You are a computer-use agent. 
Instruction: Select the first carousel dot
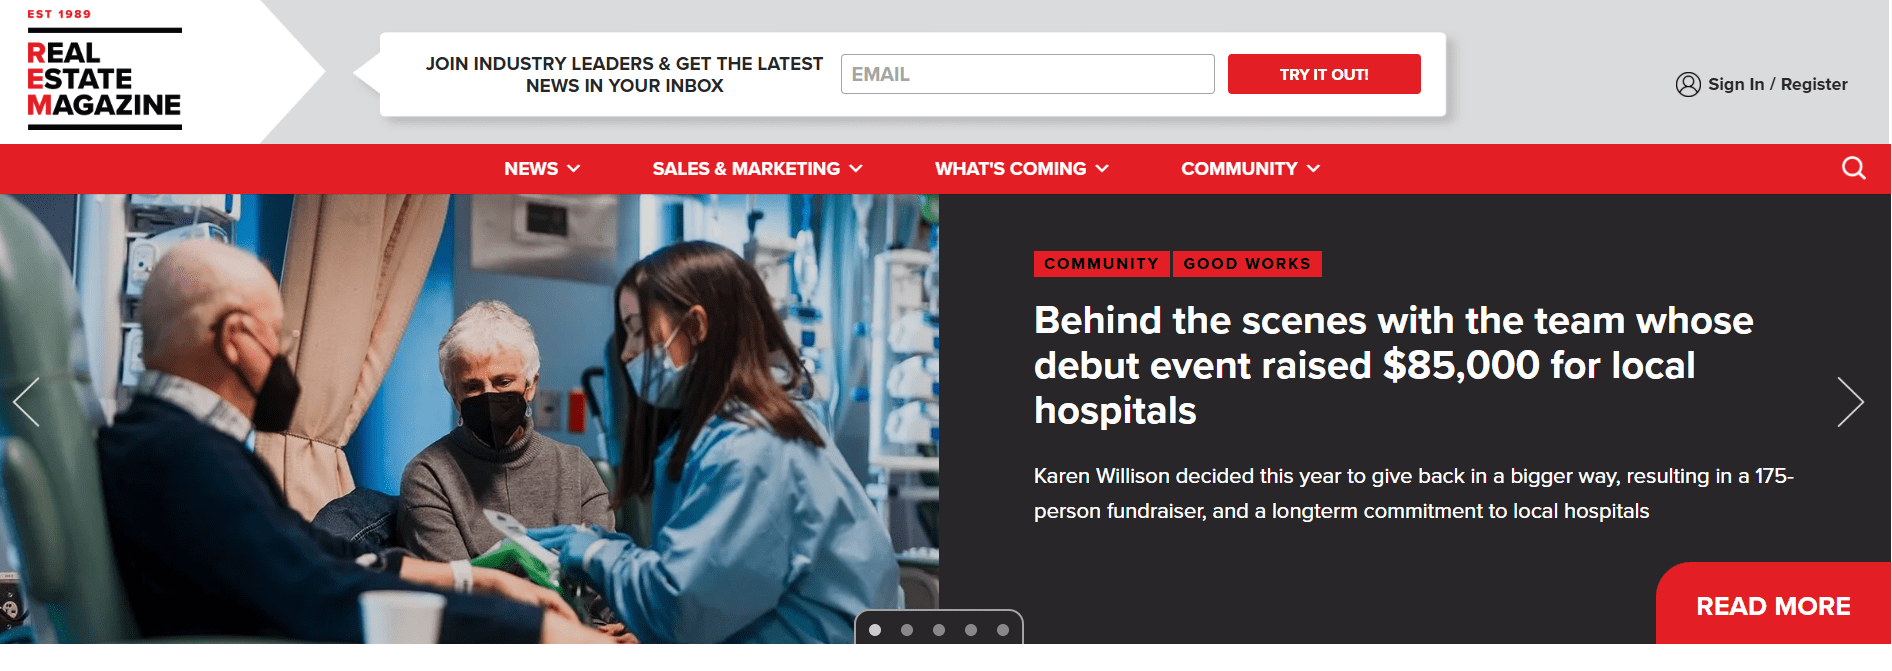[875, 630]
